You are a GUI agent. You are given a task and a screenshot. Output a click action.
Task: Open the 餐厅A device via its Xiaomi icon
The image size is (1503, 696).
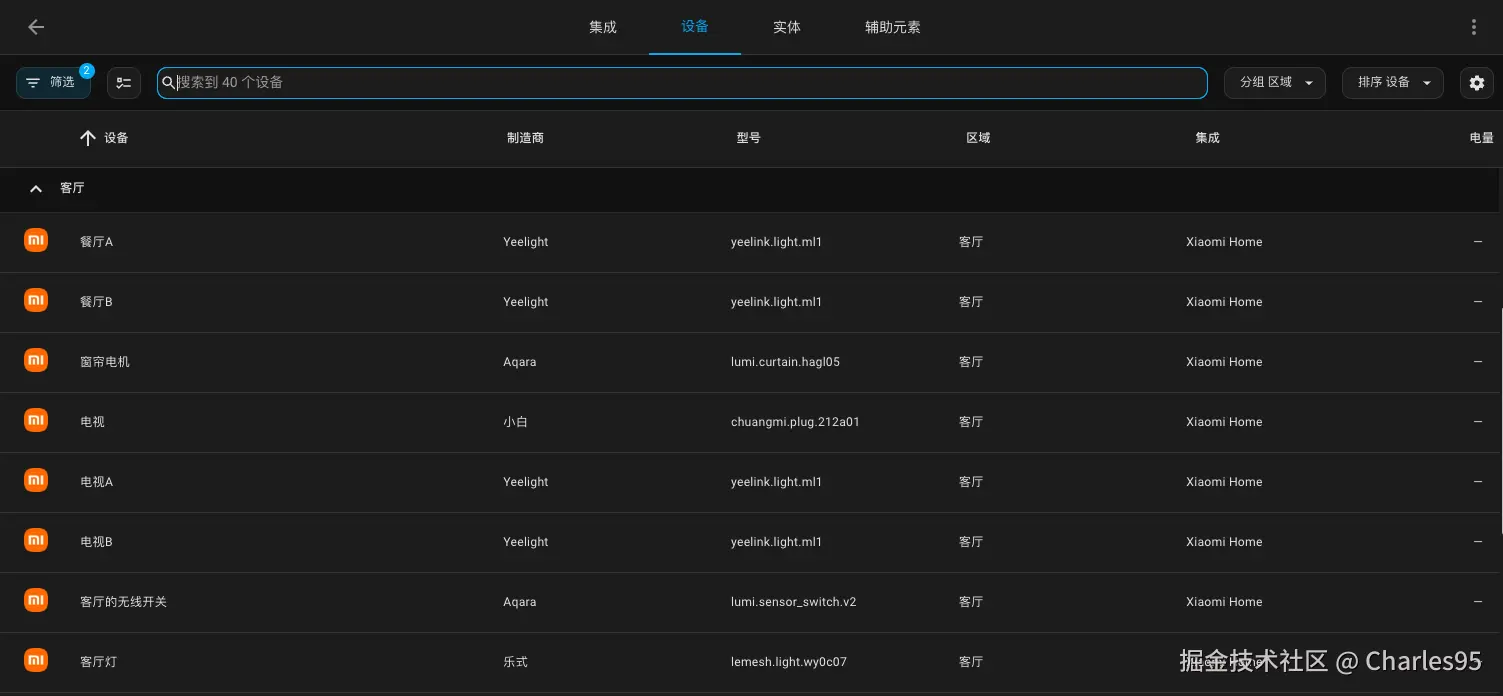point(35,240)
